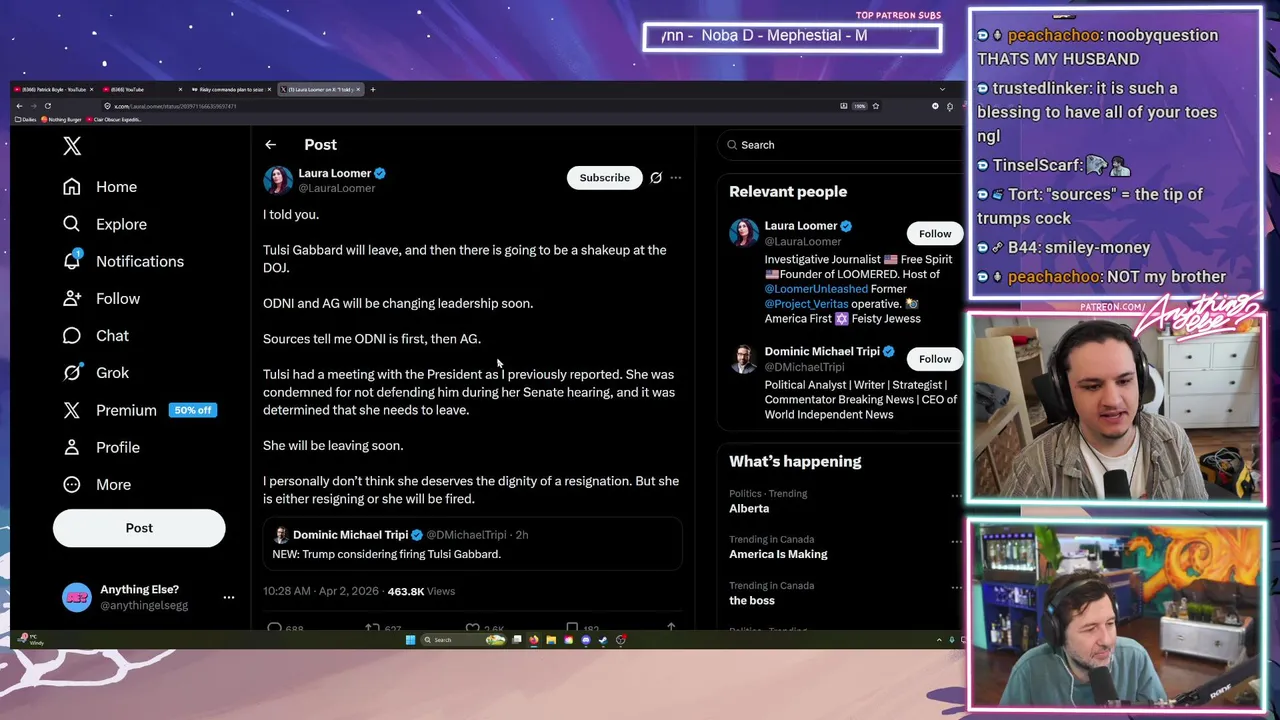Expand the More menu in sidebar

[x=97, y=484]
